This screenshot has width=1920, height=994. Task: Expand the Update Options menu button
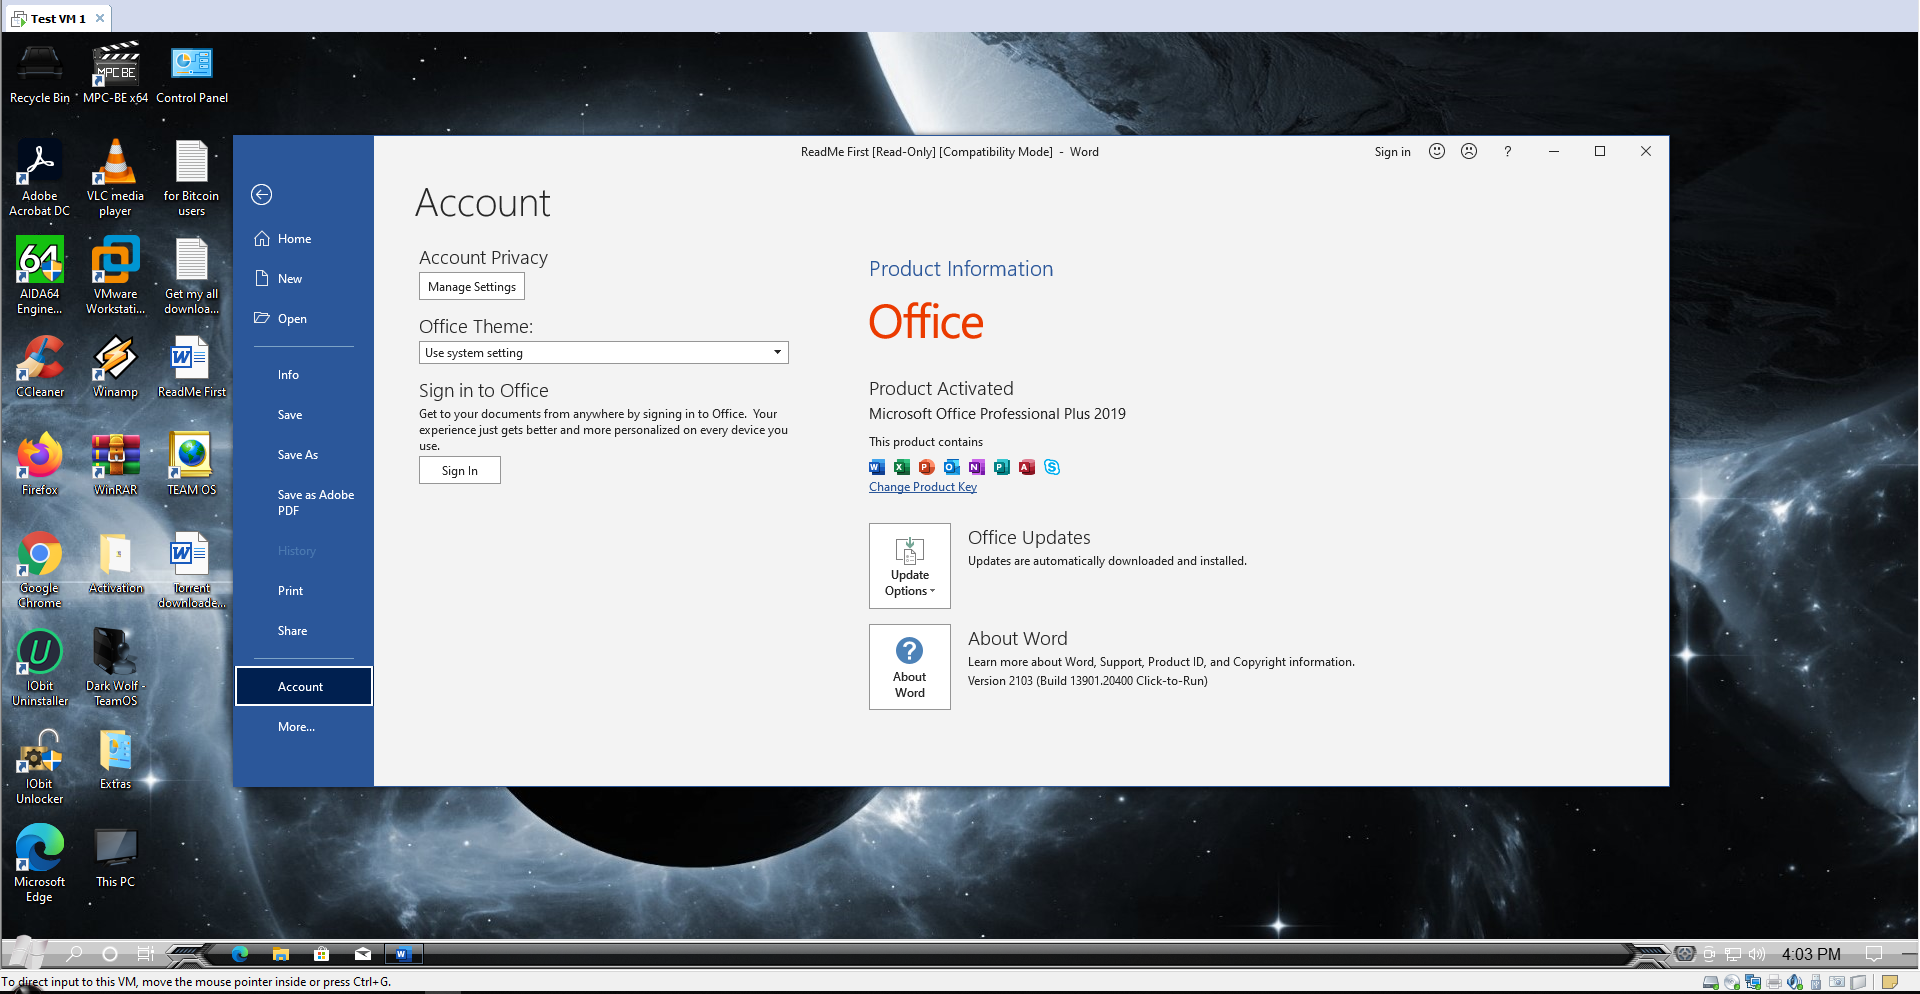point(910,566)
